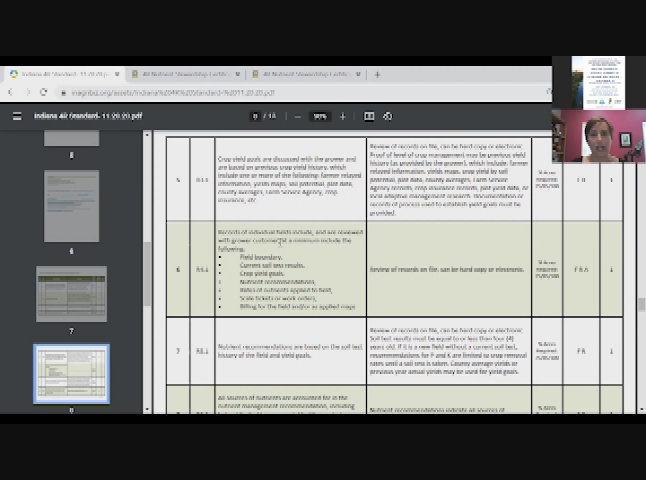The width and height of the screenshot is (646, 480).
Task: Click the presenter webcam video
Action: click(598, 135)
